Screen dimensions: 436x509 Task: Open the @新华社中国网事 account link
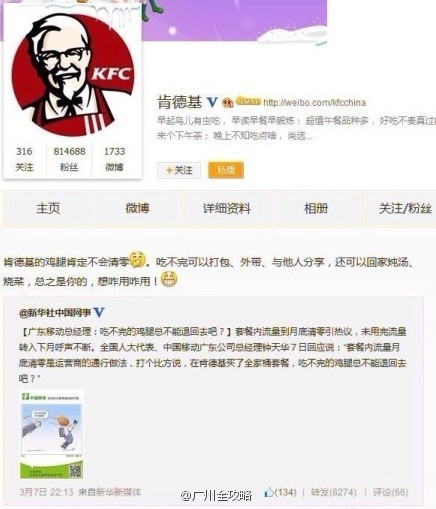coord(55,313)
